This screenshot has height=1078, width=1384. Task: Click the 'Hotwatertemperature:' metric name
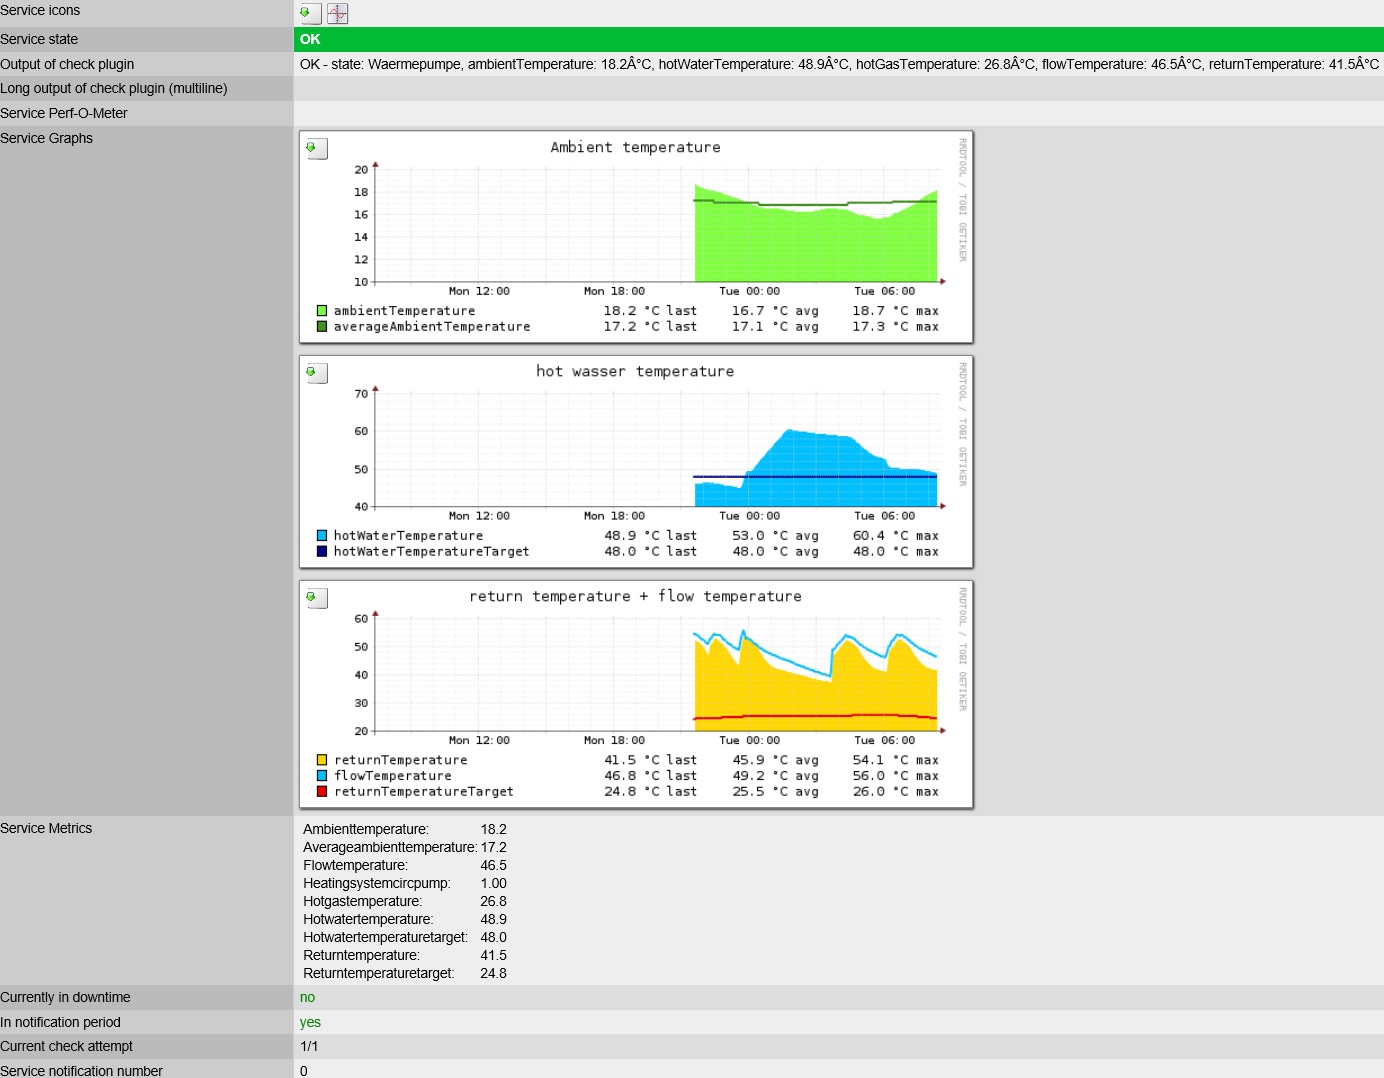(368, 919)
